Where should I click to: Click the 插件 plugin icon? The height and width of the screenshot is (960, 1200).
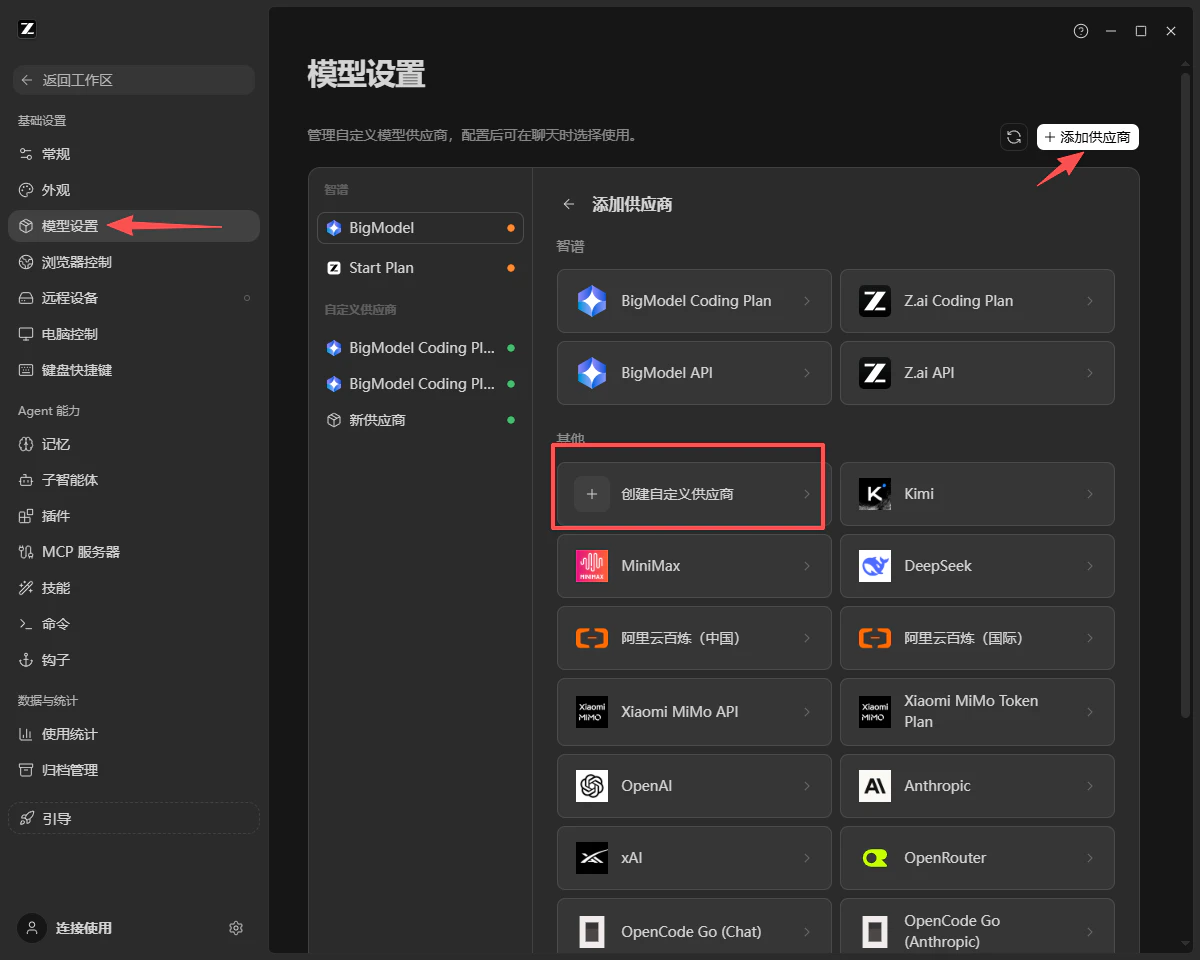pos(26,516)
